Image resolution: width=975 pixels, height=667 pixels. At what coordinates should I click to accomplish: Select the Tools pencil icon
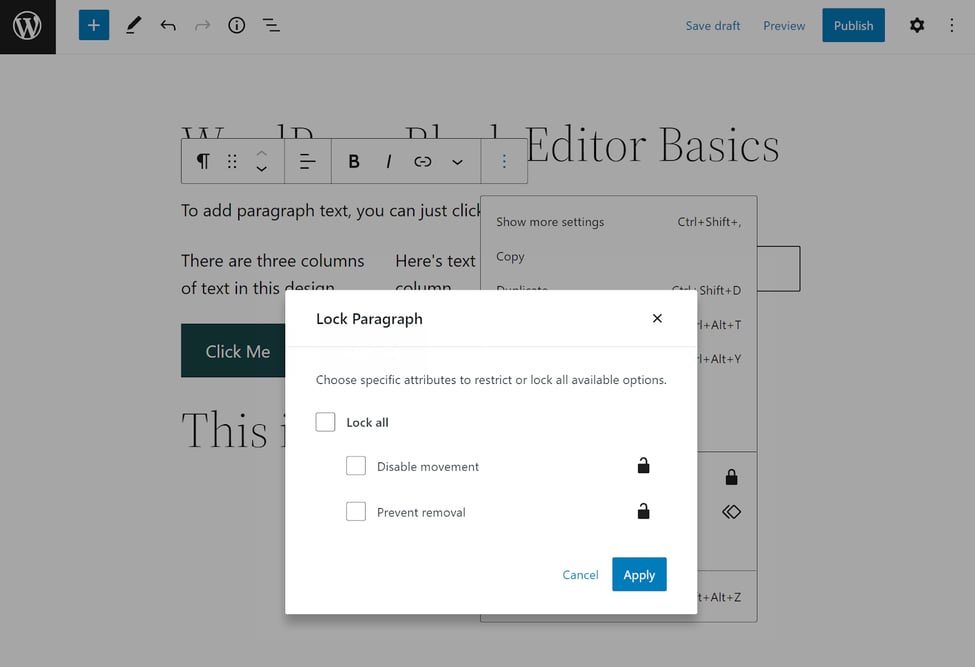[x=133, y=25]
